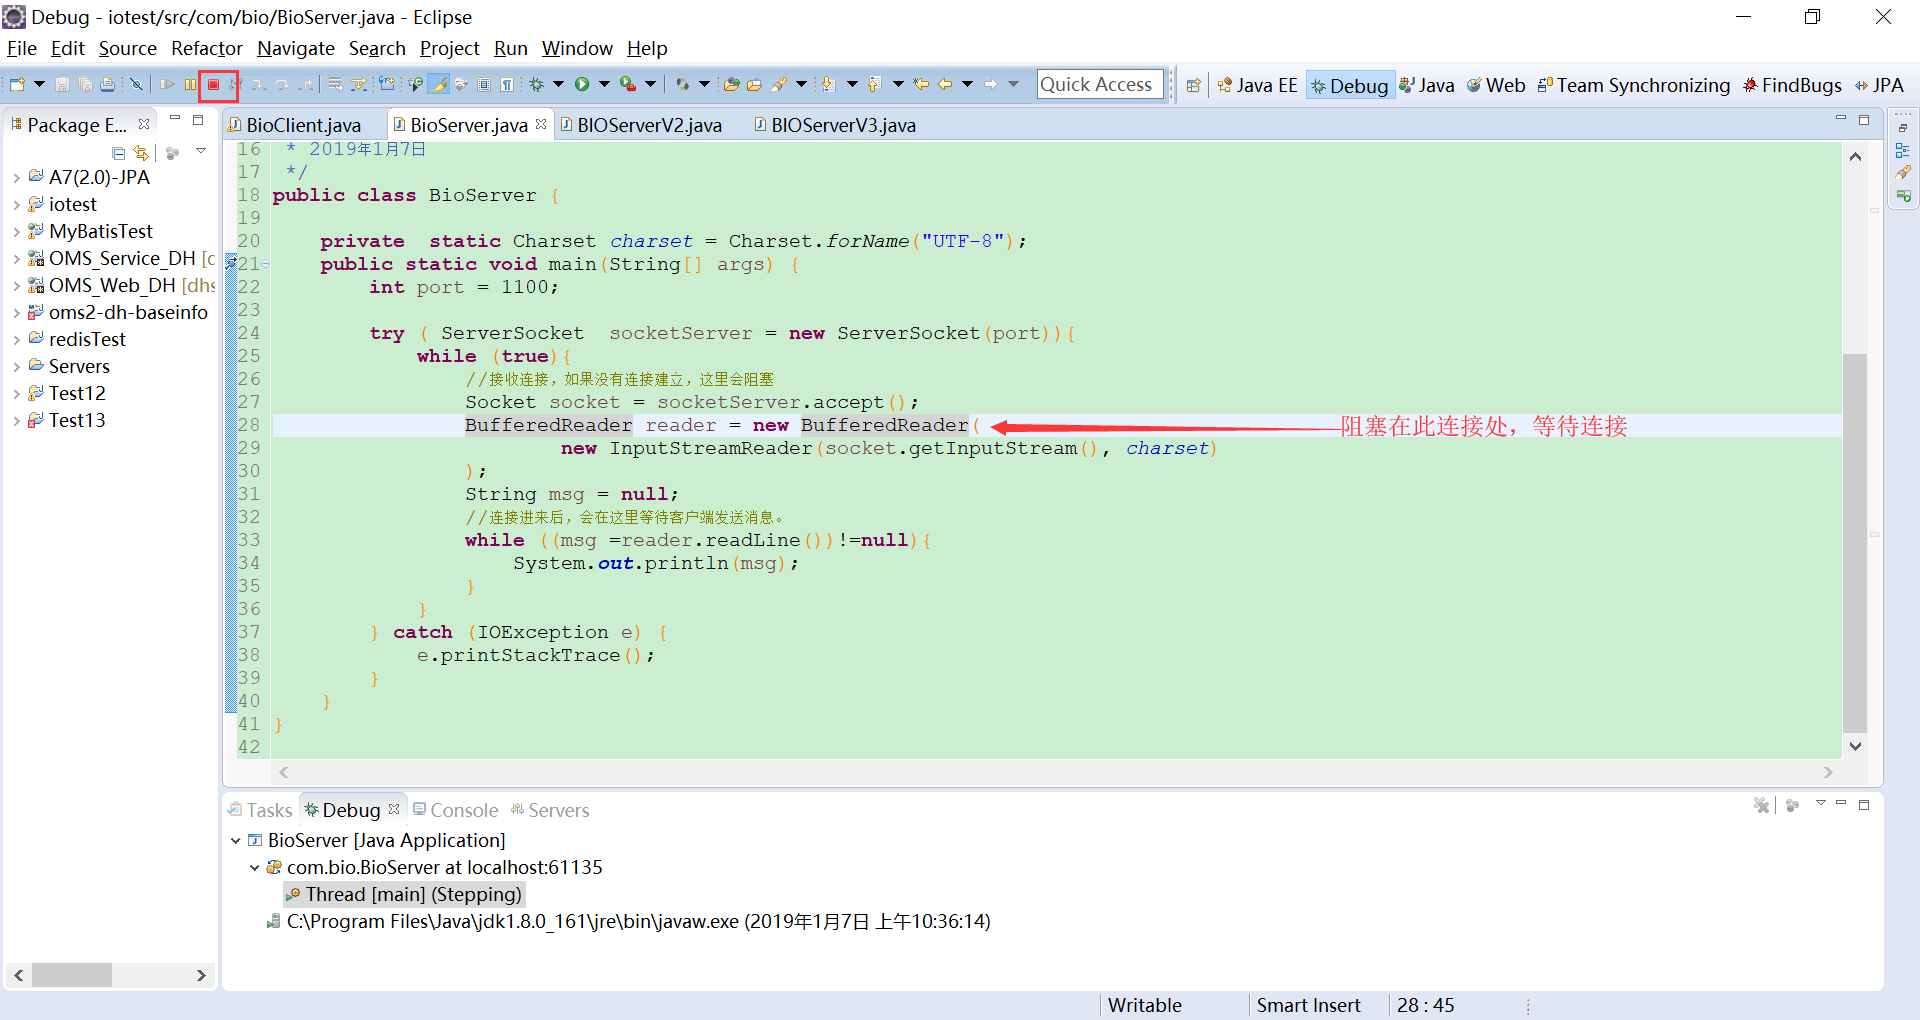Click the Next Annotation icon

click(828, 85)
